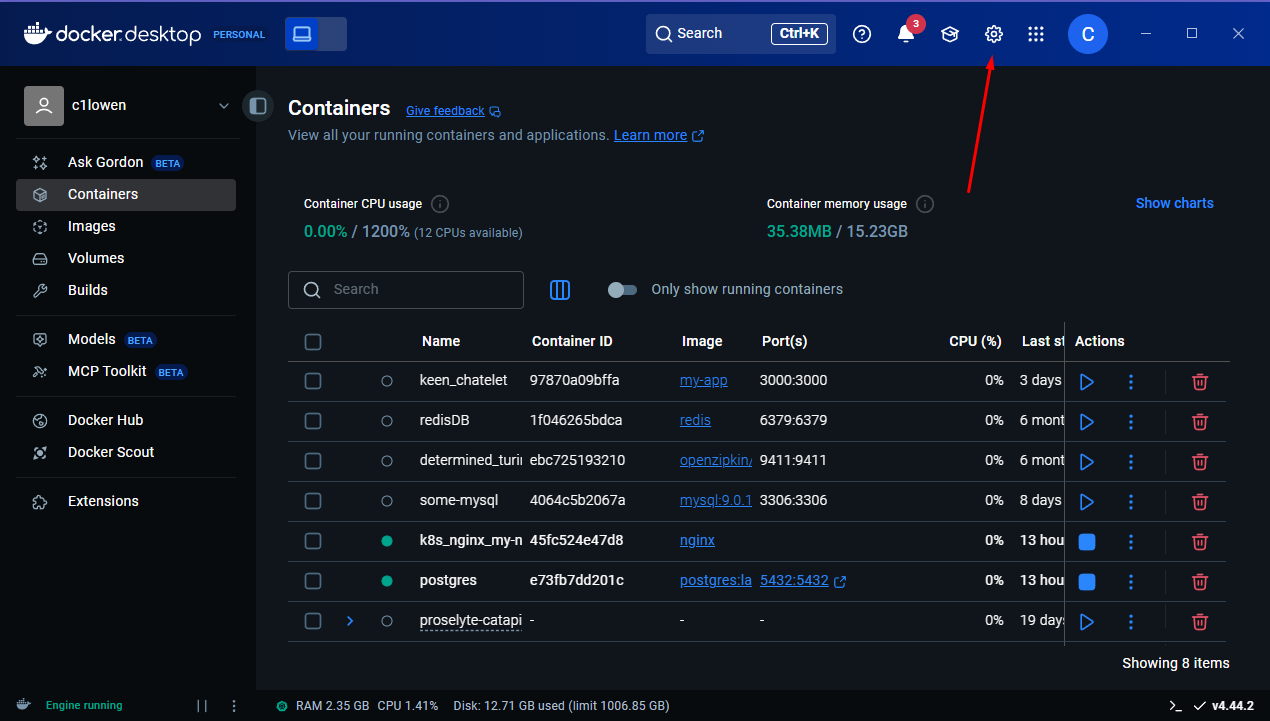Start the keen_chatelet container
This screenshot has width=1270, height=721.
[x=1087, y=381]
